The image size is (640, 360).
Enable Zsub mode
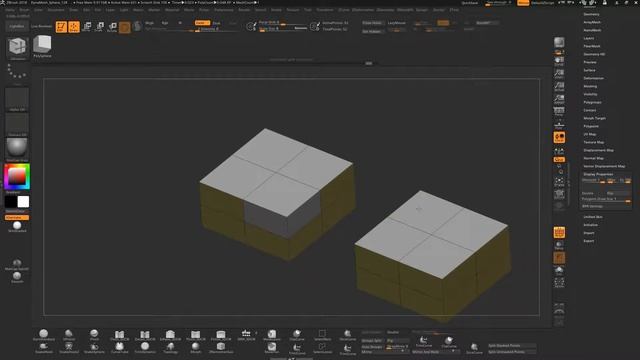[216, 23]
